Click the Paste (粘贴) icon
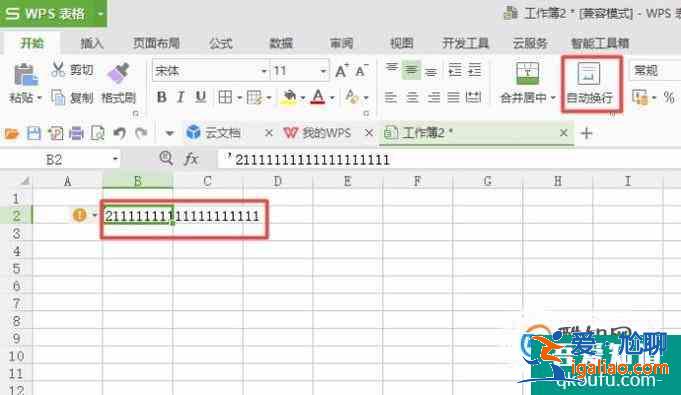Viewport: 681px width, 395px height. (x=25, y=74)
